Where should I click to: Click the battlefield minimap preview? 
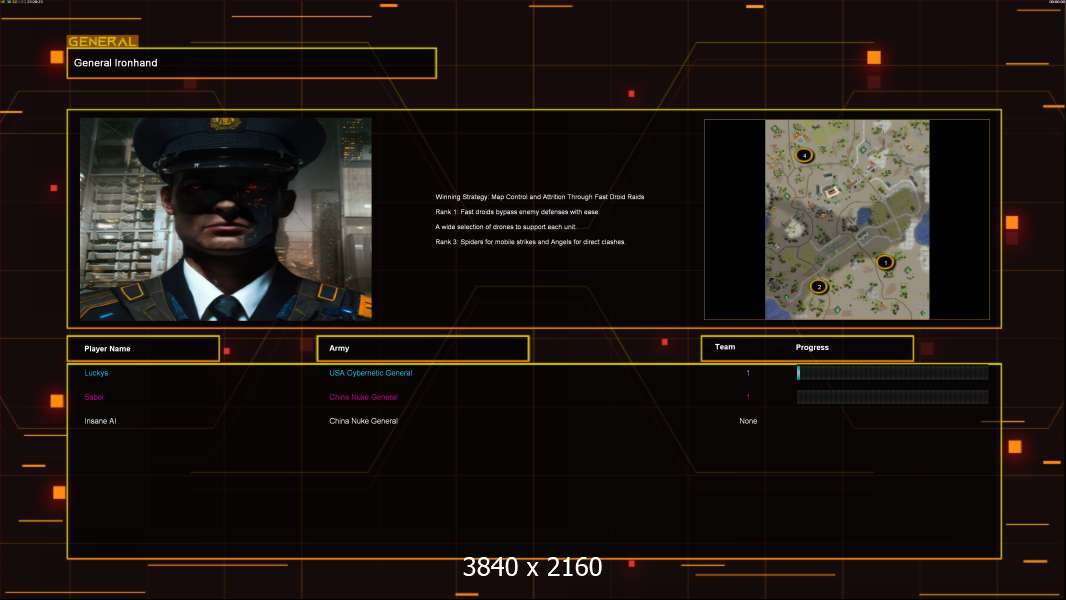tap(847, 219)
